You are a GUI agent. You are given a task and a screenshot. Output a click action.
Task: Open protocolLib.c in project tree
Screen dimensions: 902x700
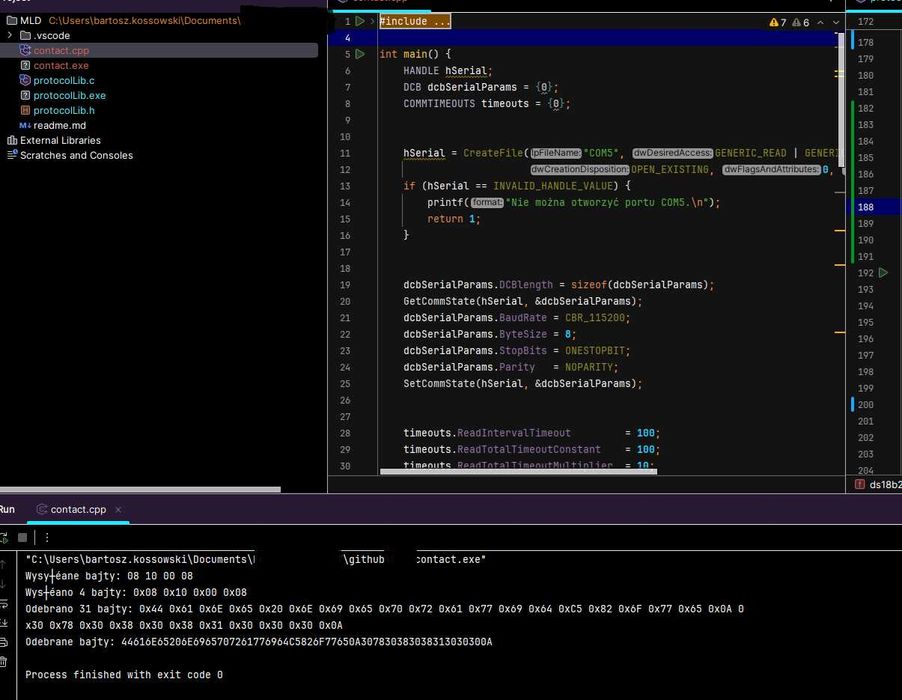(x=64, y=80)
